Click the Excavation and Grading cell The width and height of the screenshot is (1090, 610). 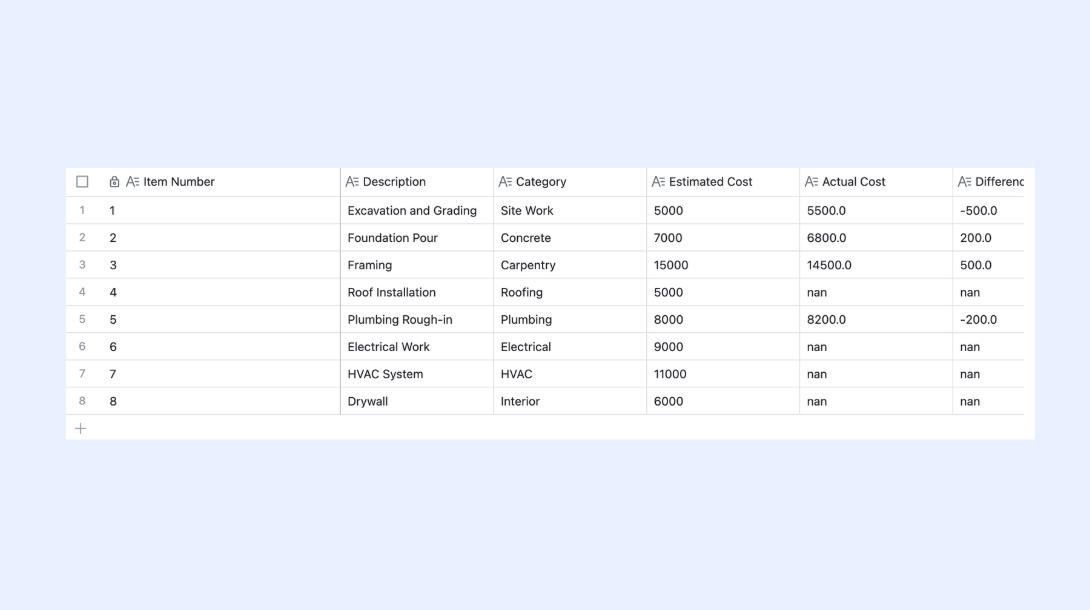click(417, 211)
